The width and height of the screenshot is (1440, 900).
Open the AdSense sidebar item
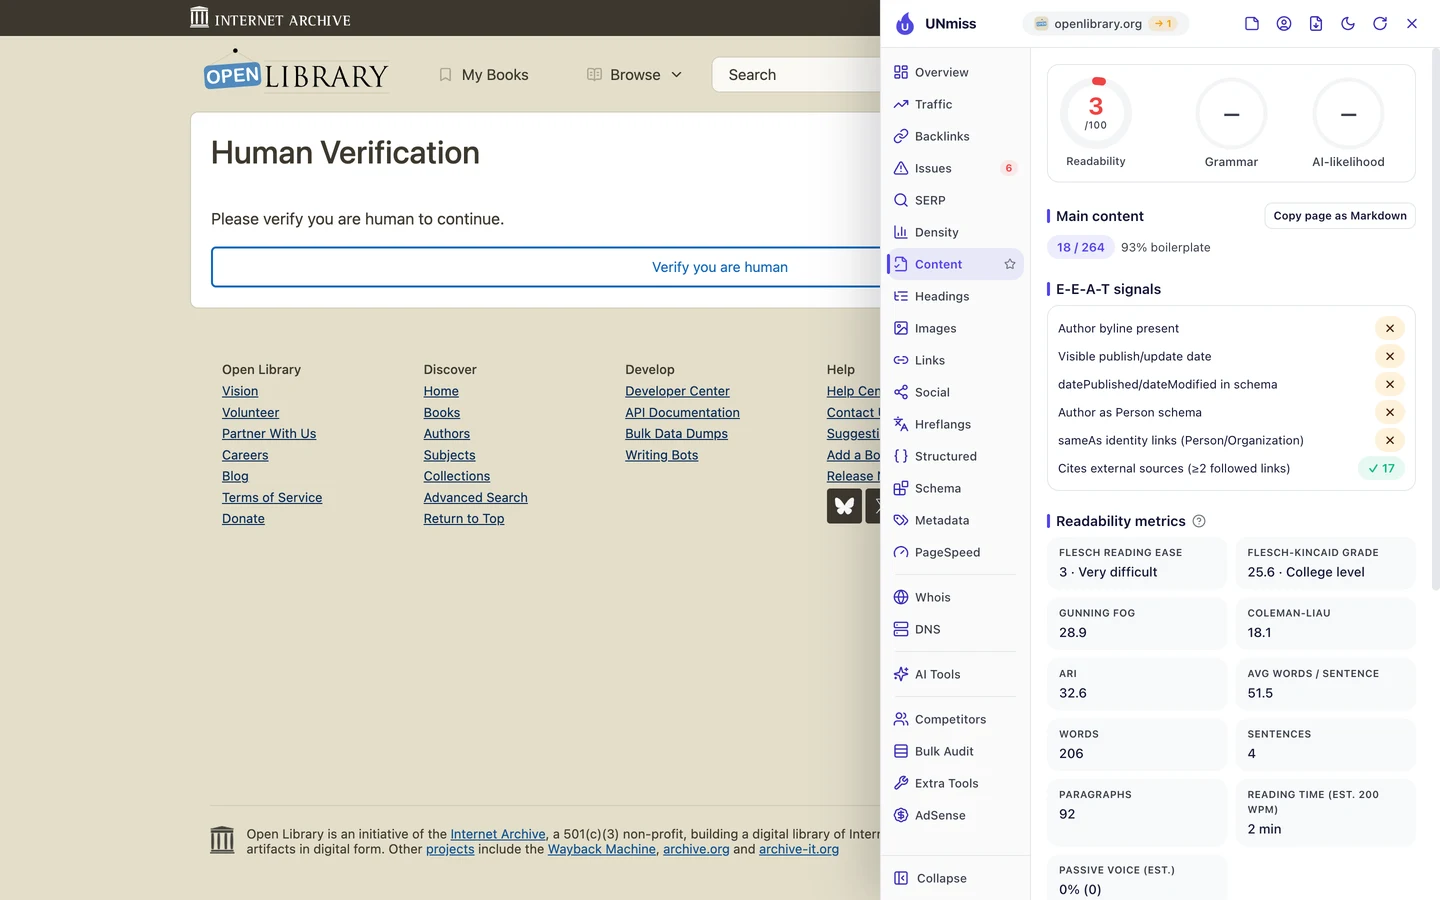tap(955, 815)
